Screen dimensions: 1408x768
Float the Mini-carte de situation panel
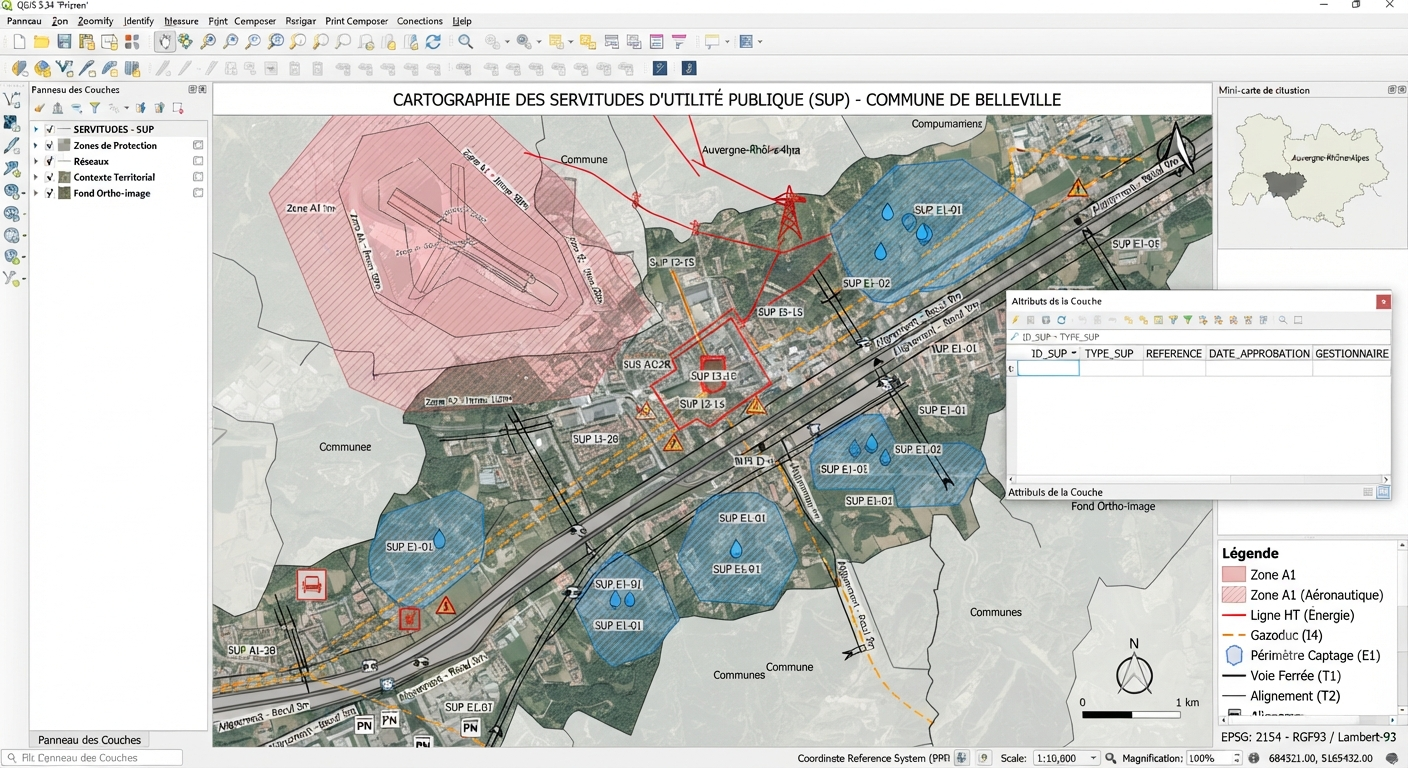[x=1391, y=89]
